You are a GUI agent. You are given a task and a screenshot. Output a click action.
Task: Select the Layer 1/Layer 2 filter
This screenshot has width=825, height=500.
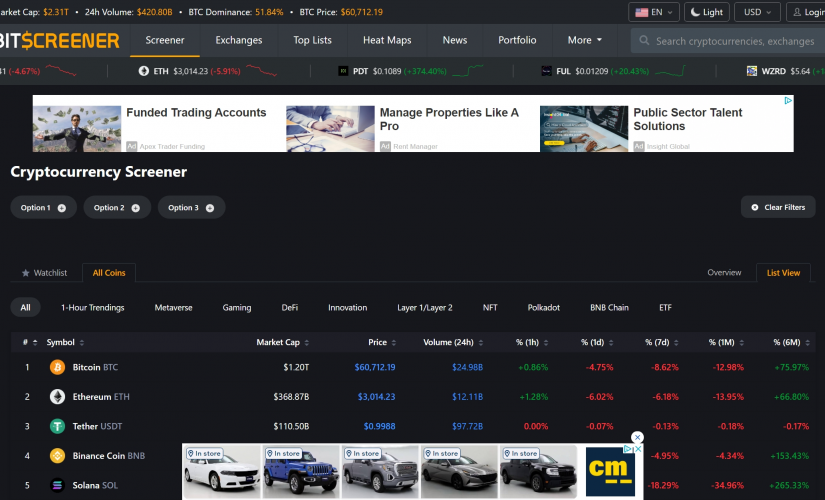pos(425,308)
